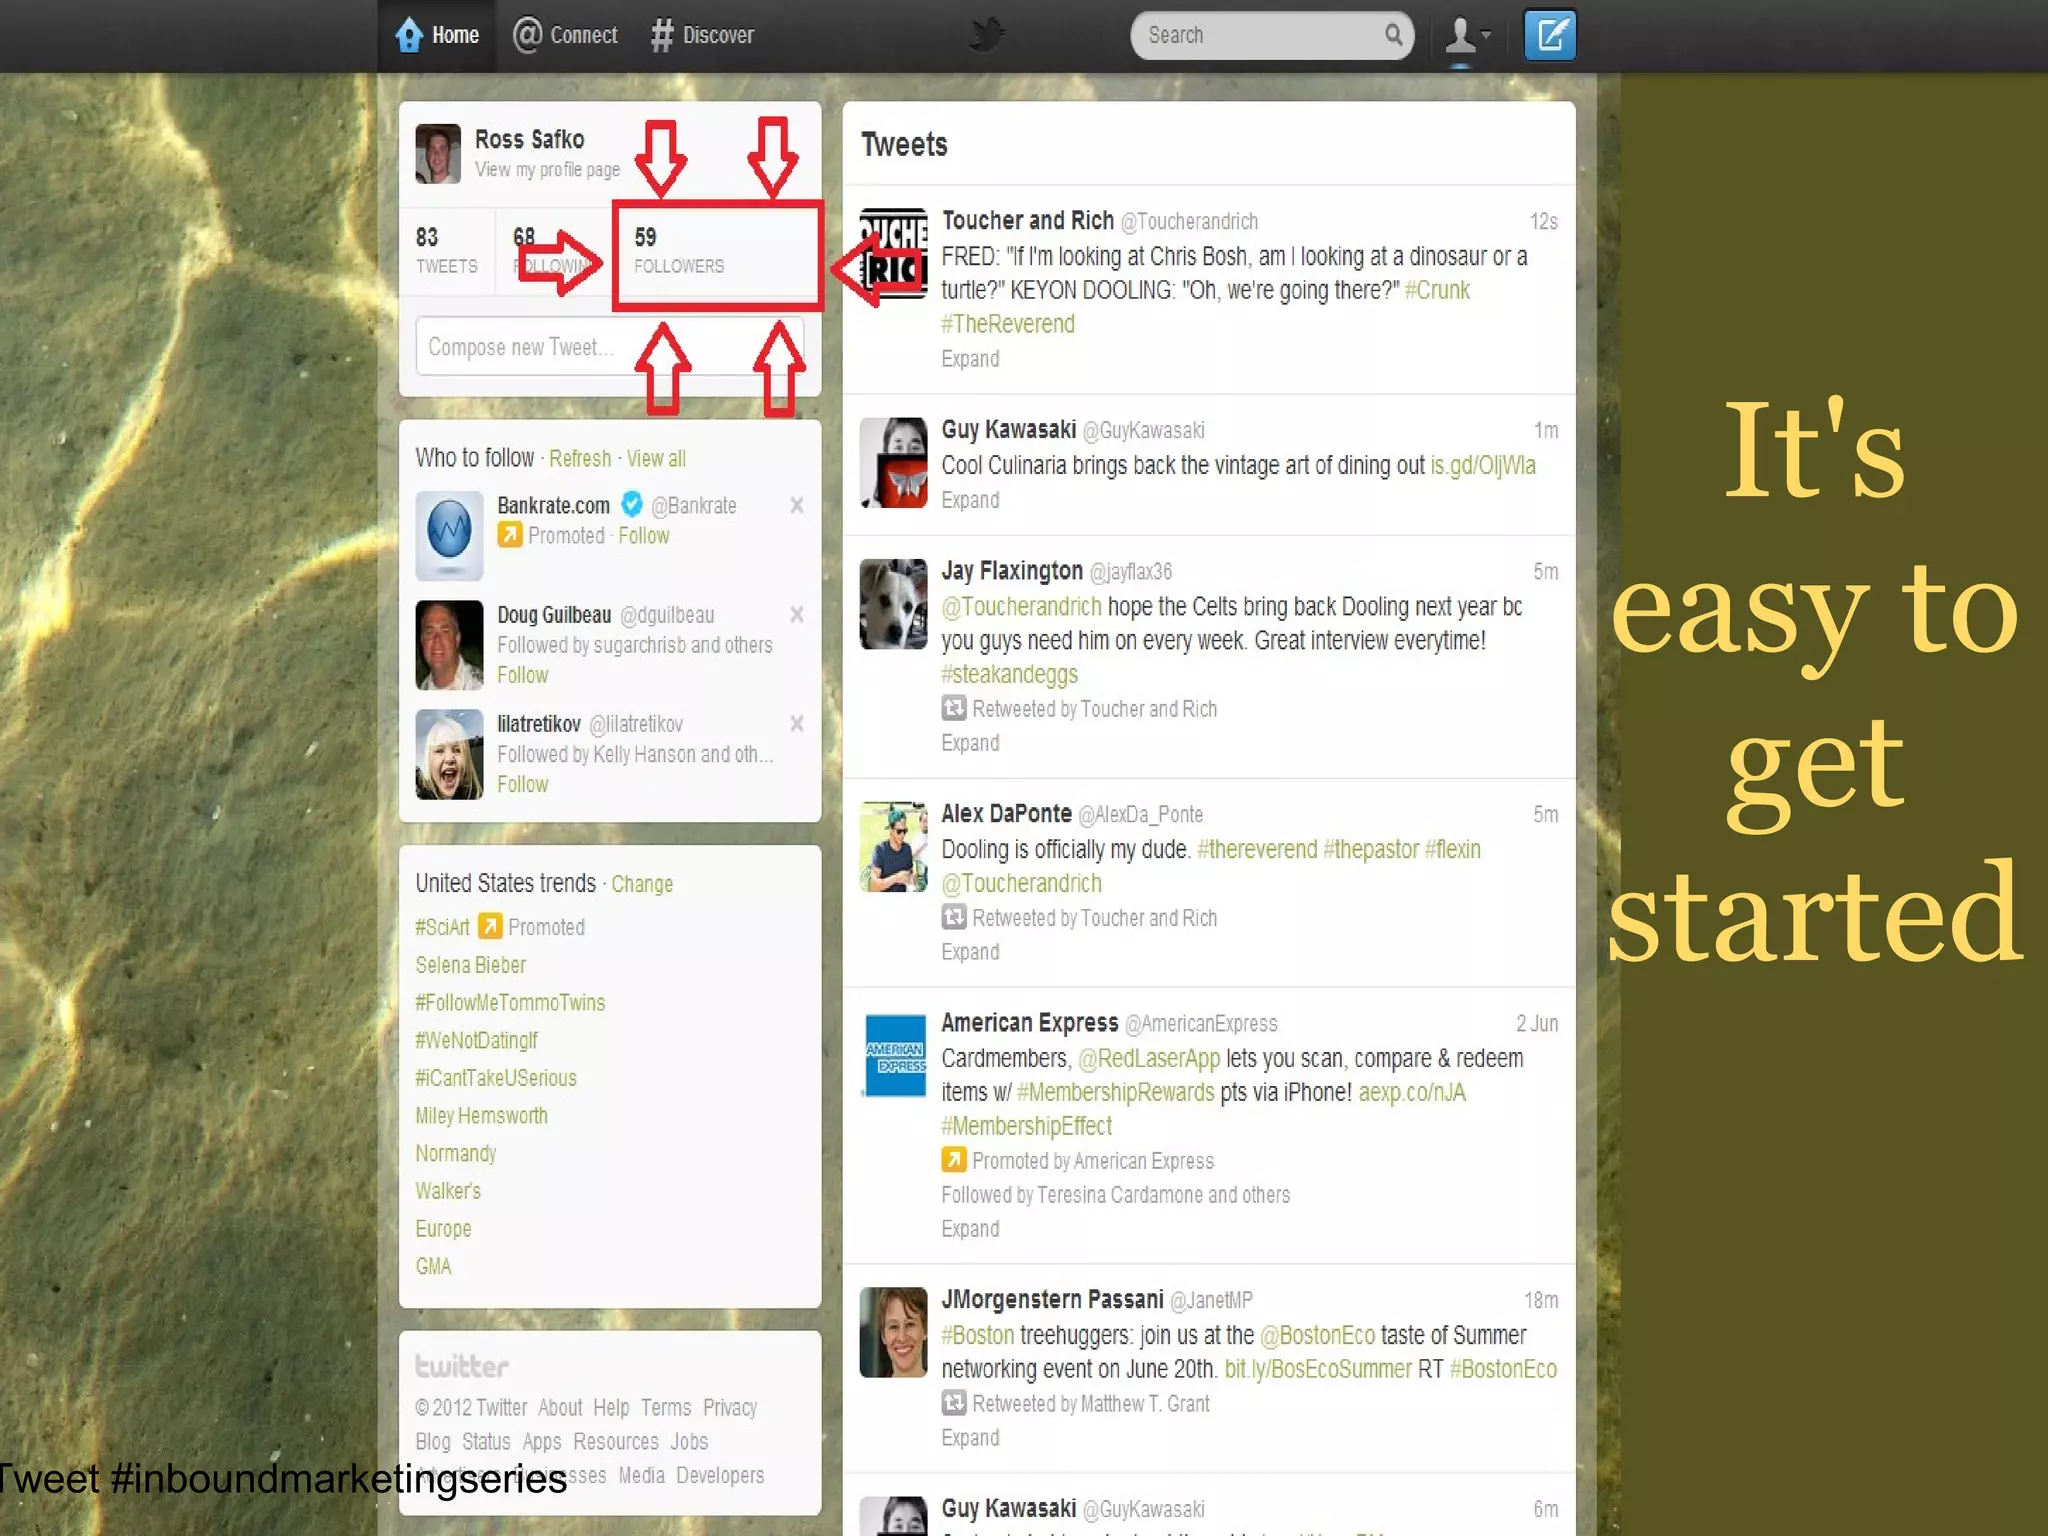This screenshot has width=2048, height=1536.
Task: Click promoted icon next to #SciArt
Action: coord(489,926)
